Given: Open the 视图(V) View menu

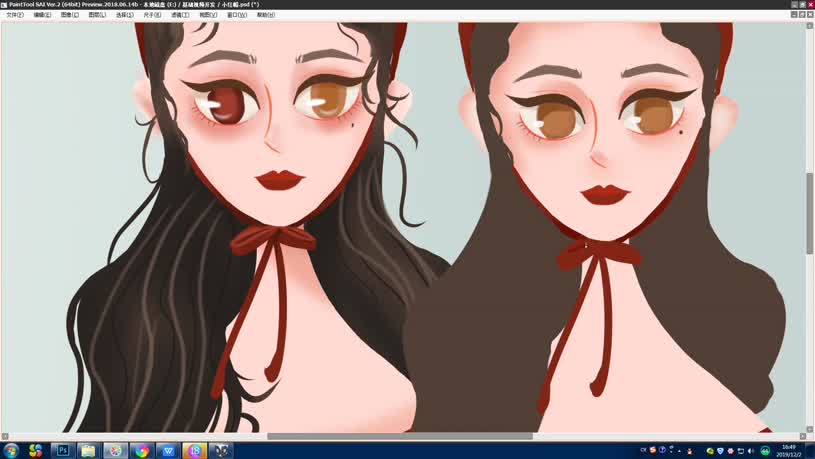Looking at the screenshot, I should 208,15.
